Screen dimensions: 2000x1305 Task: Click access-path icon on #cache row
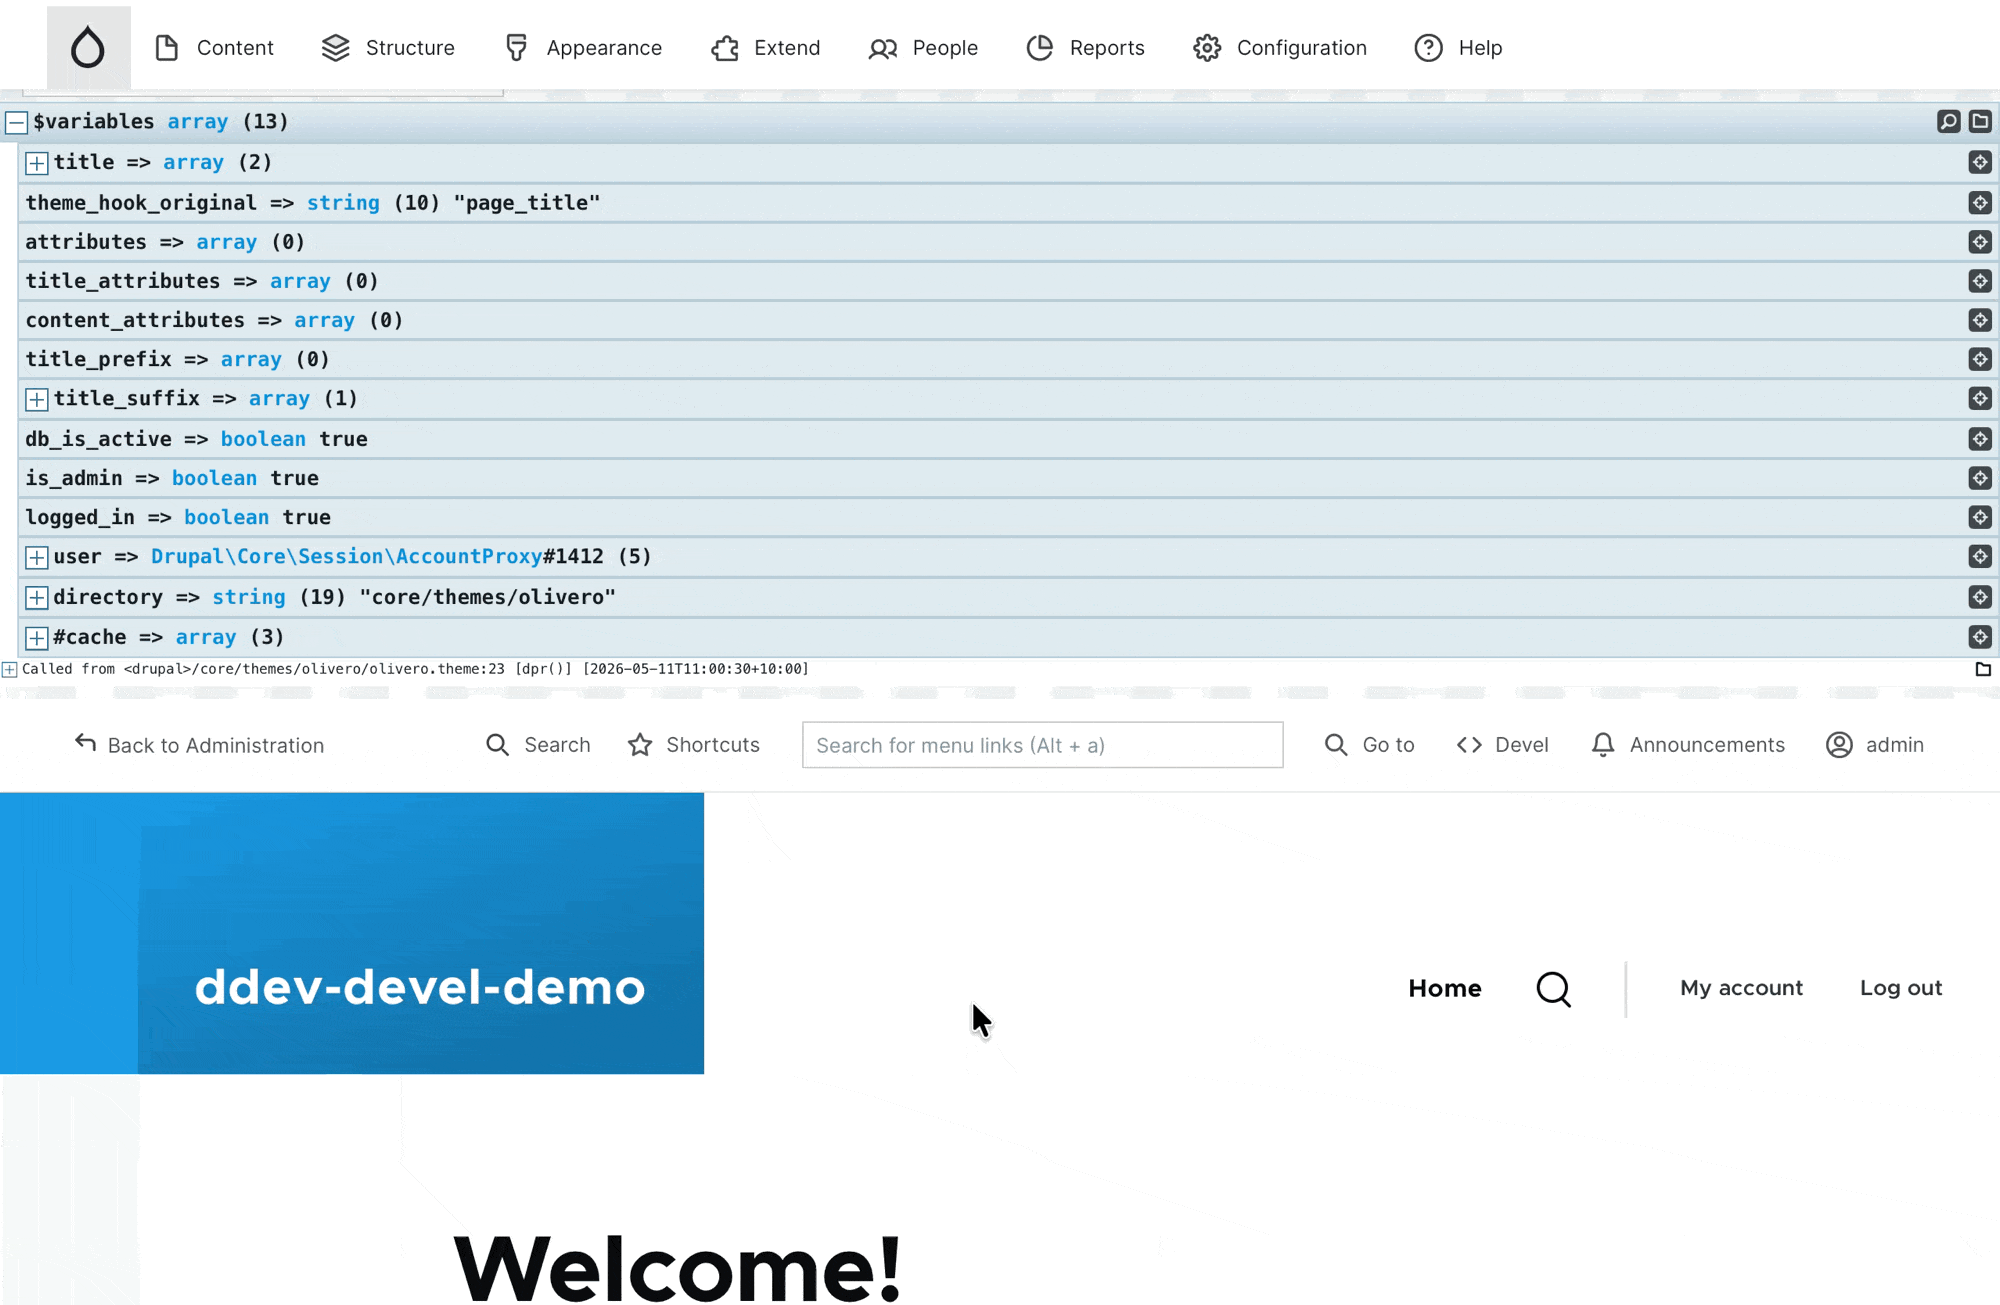pos(1980,637)
